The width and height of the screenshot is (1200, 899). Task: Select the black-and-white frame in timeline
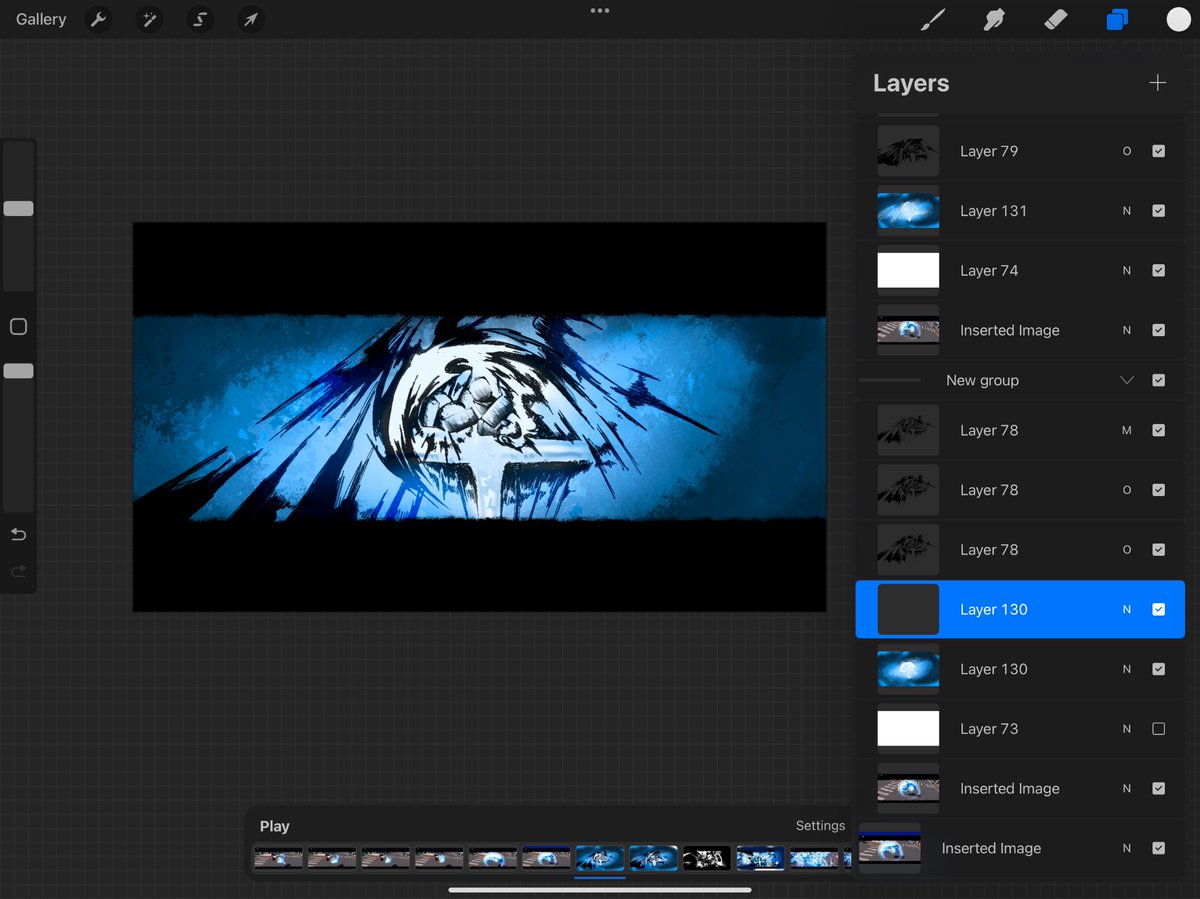(x=706, y=858)
